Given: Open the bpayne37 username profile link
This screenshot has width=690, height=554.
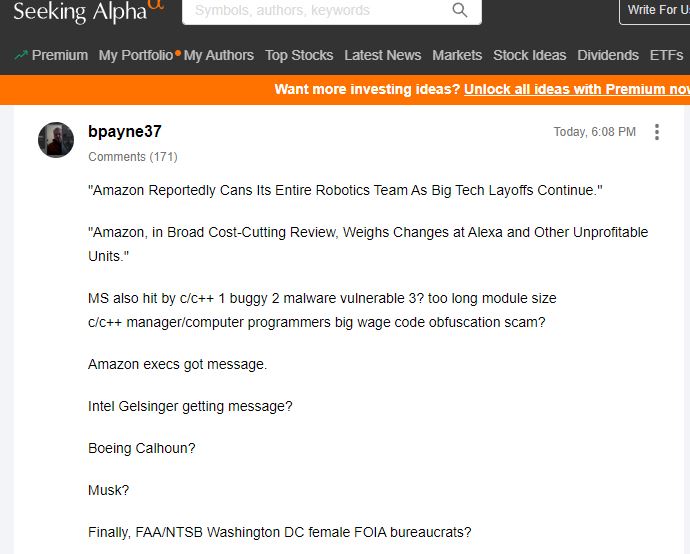Looking at the screenshot, I should 125,131.
